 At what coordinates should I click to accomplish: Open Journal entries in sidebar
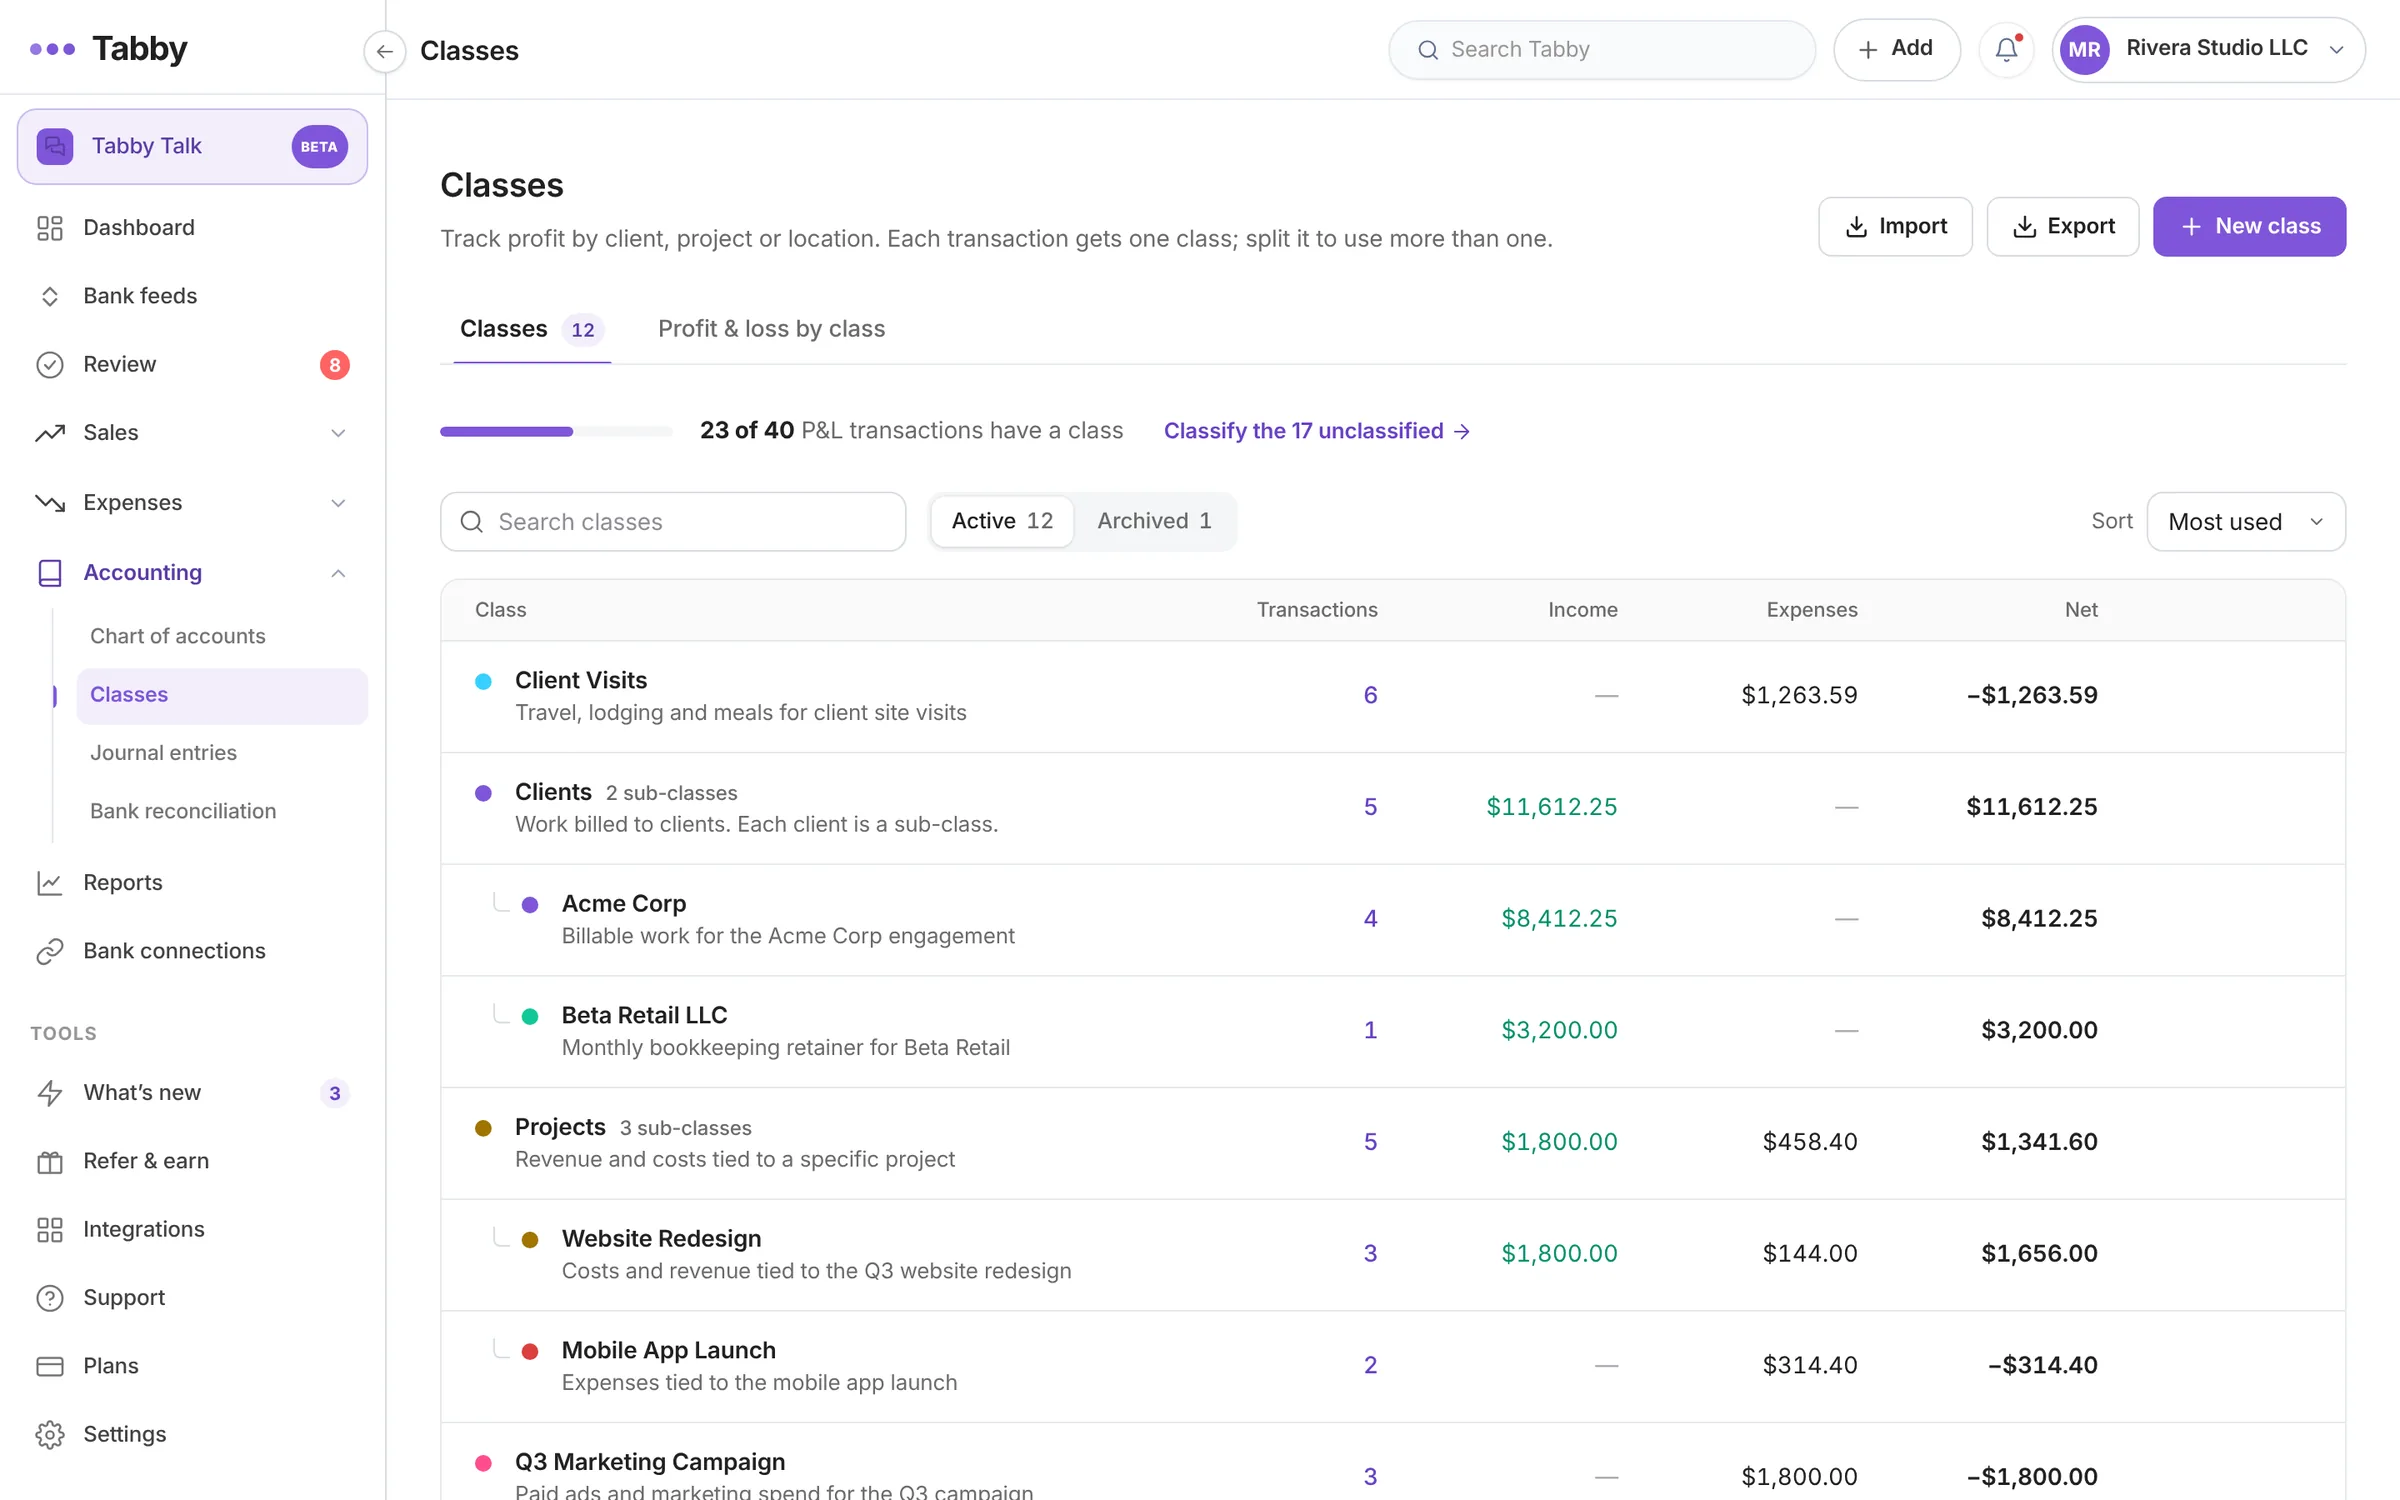(164, 752)
